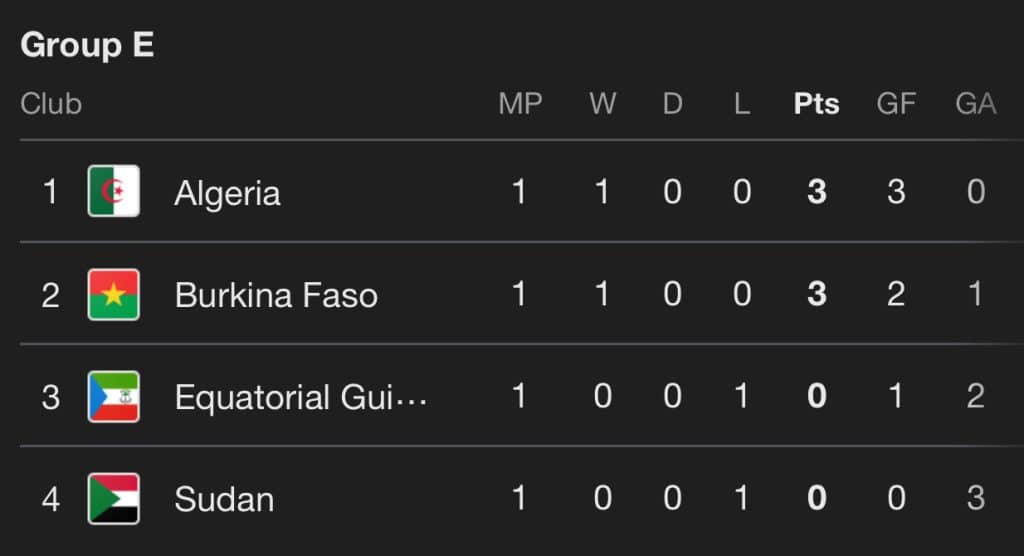
Task: Click Burkina Faso's rank number 2
Action: point(50,295)
